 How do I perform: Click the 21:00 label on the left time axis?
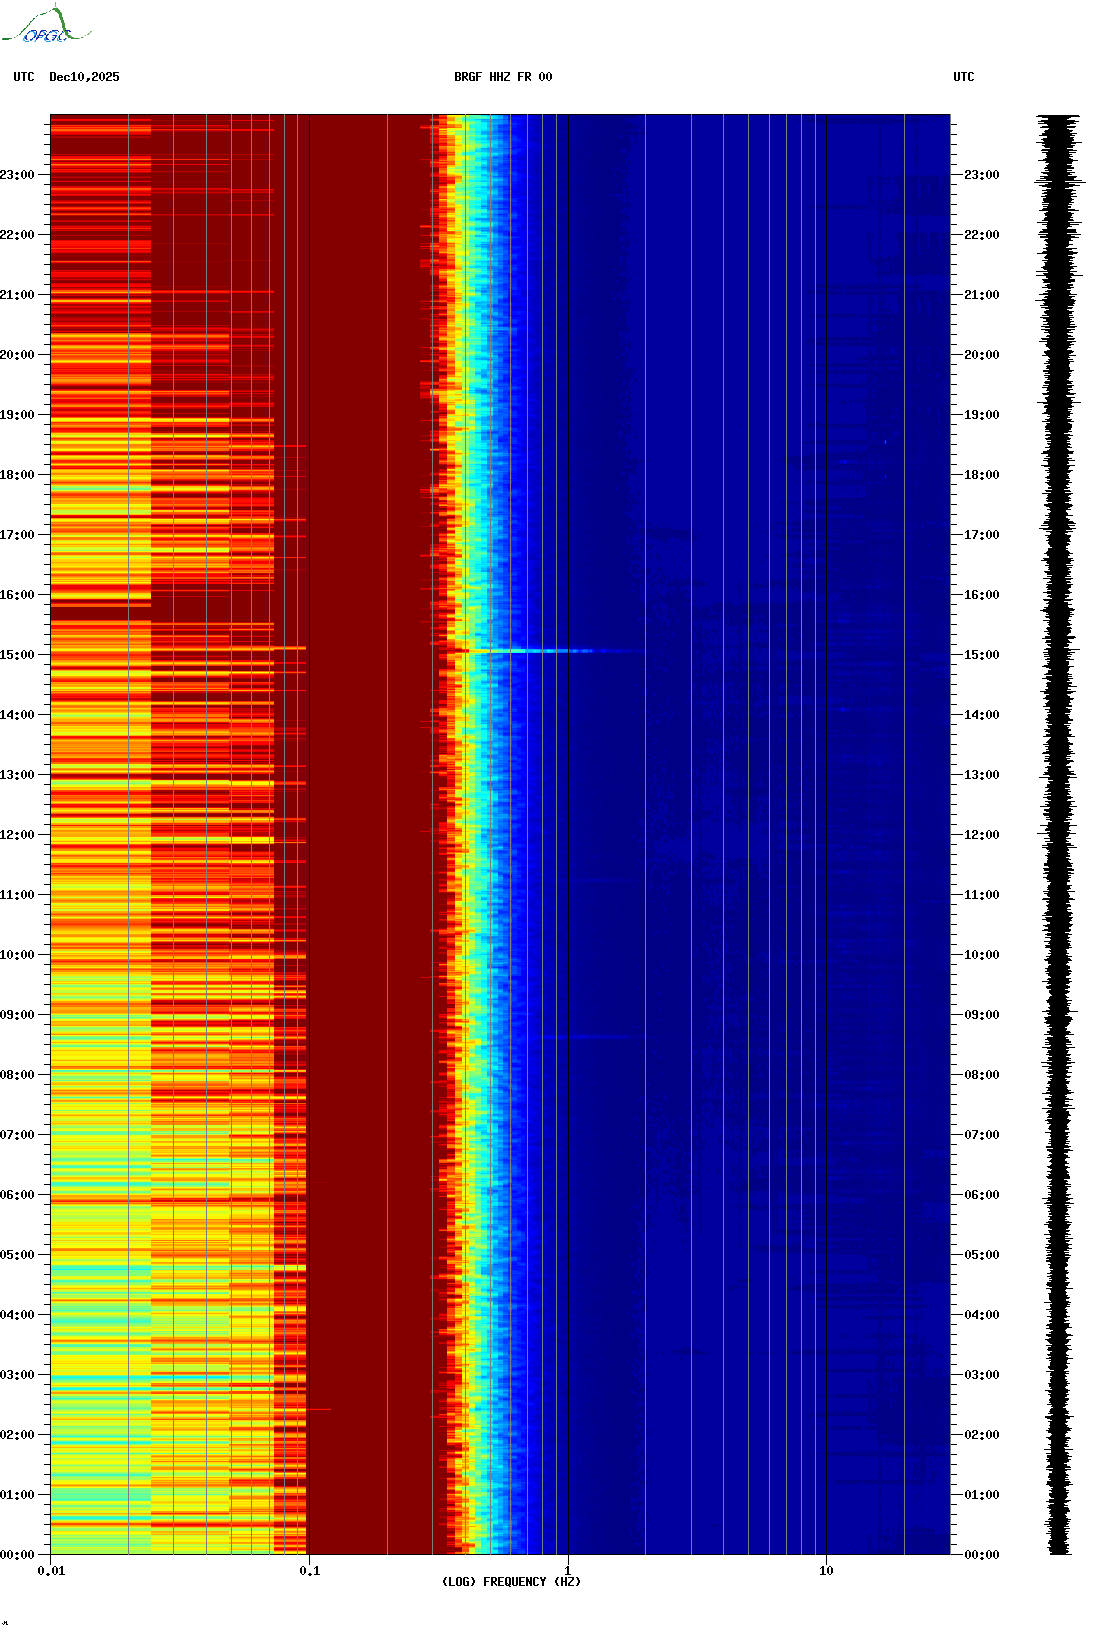pos(17,295)
